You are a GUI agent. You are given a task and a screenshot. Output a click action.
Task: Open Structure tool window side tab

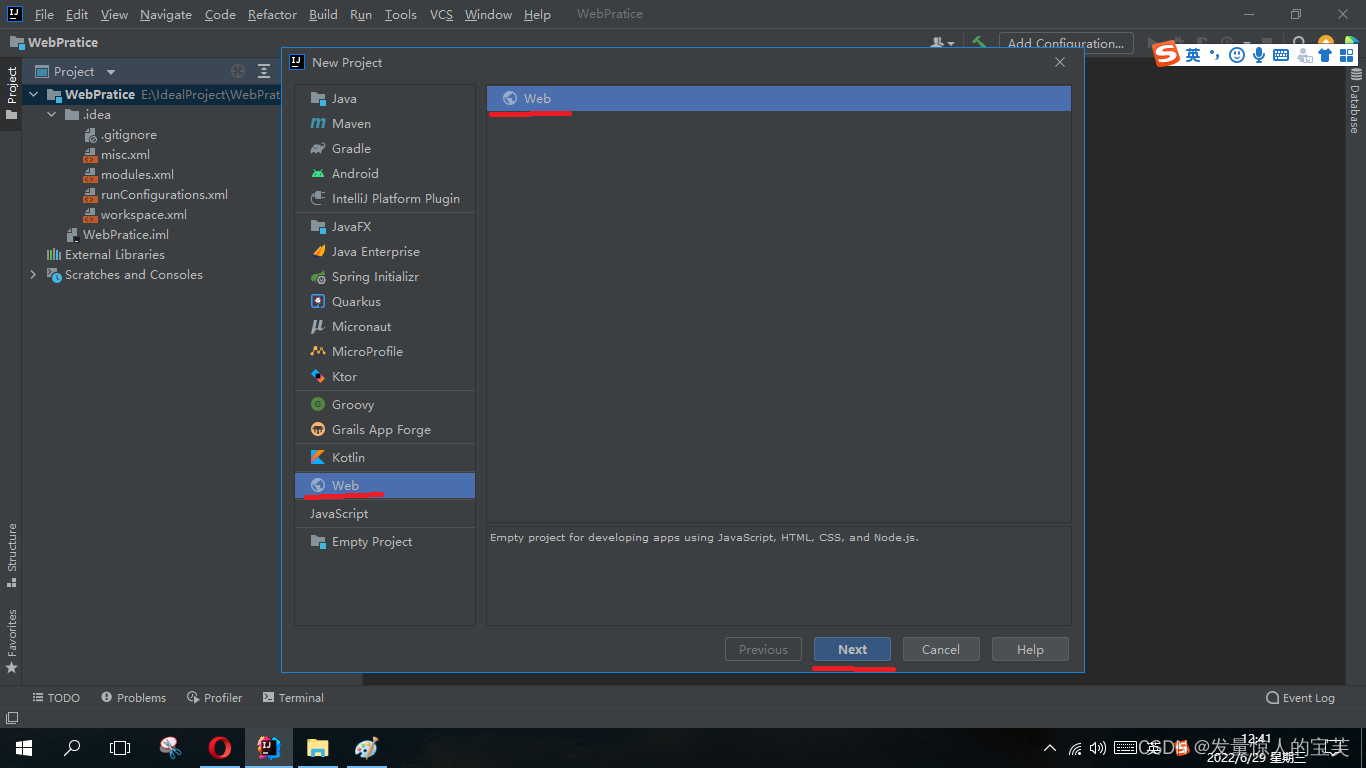(11, 555)
